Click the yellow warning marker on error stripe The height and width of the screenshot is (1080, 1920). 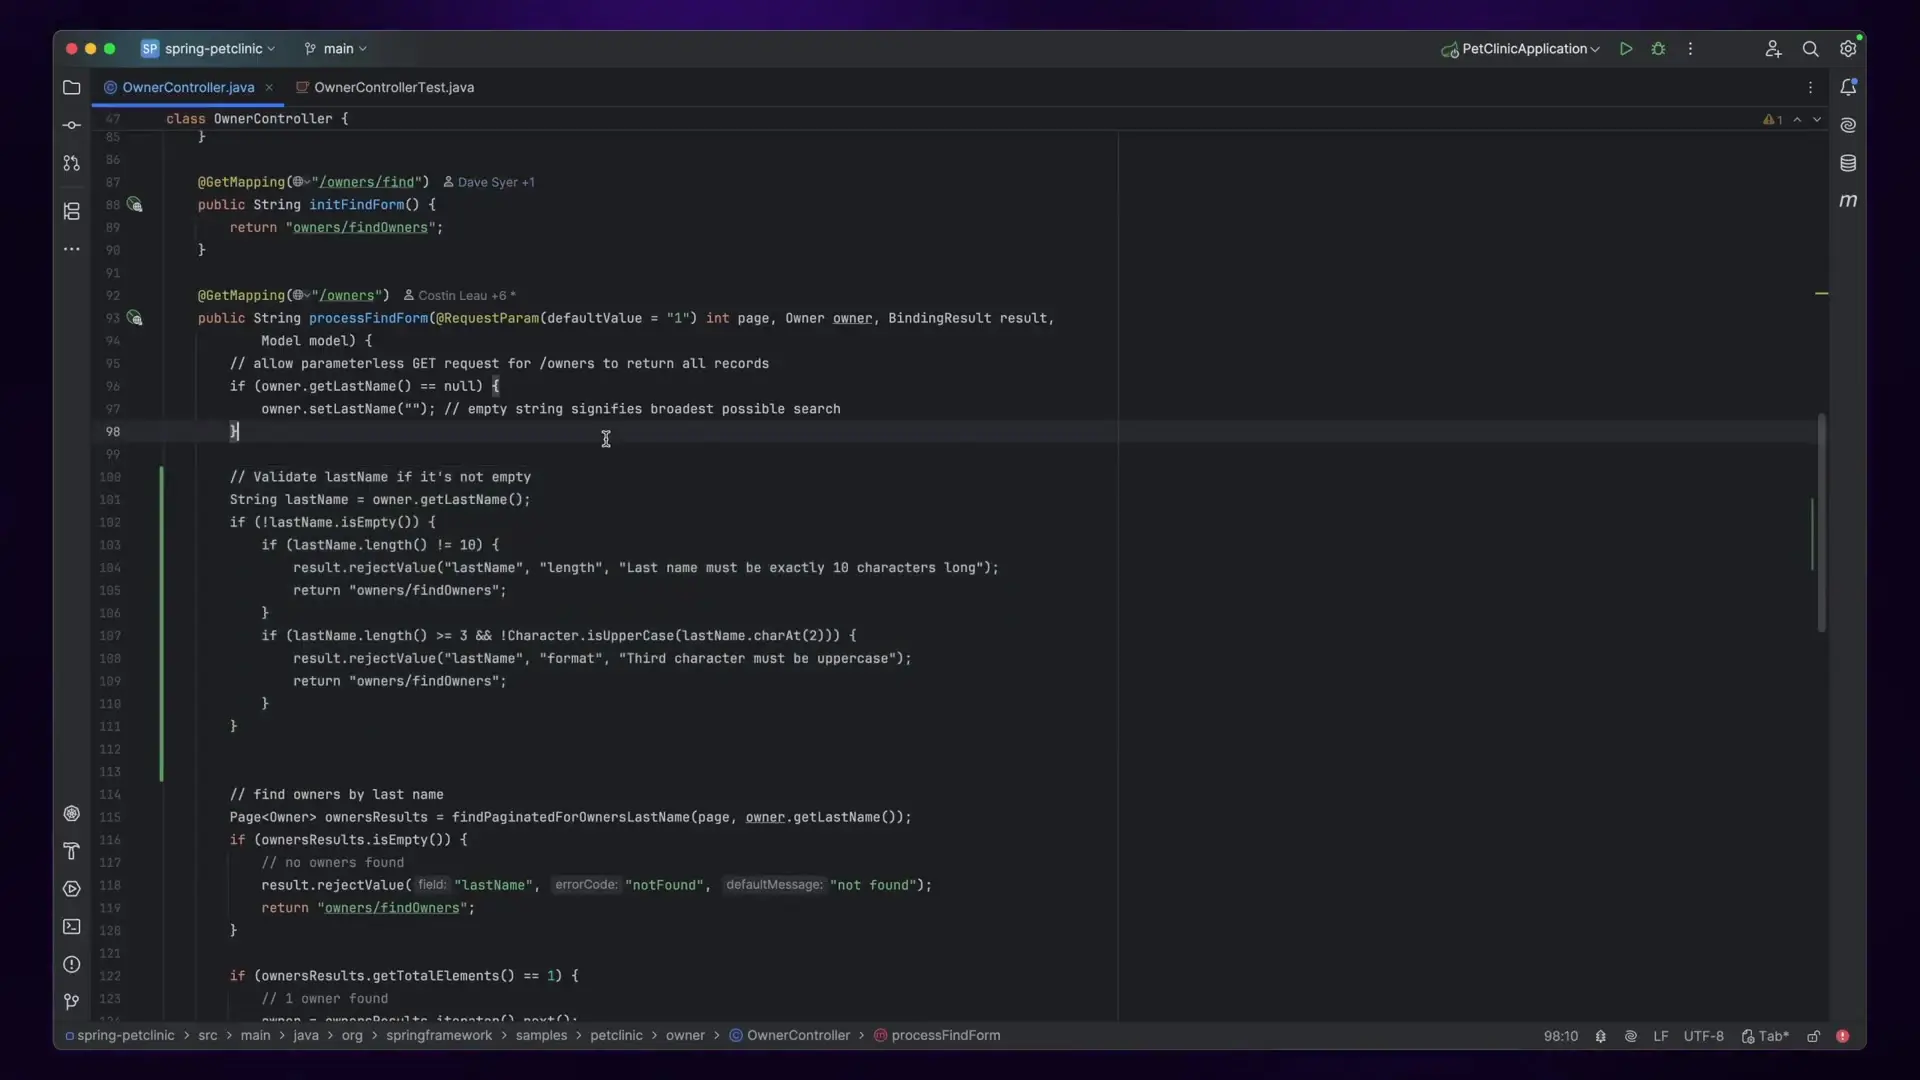[x=1821, y=294]
